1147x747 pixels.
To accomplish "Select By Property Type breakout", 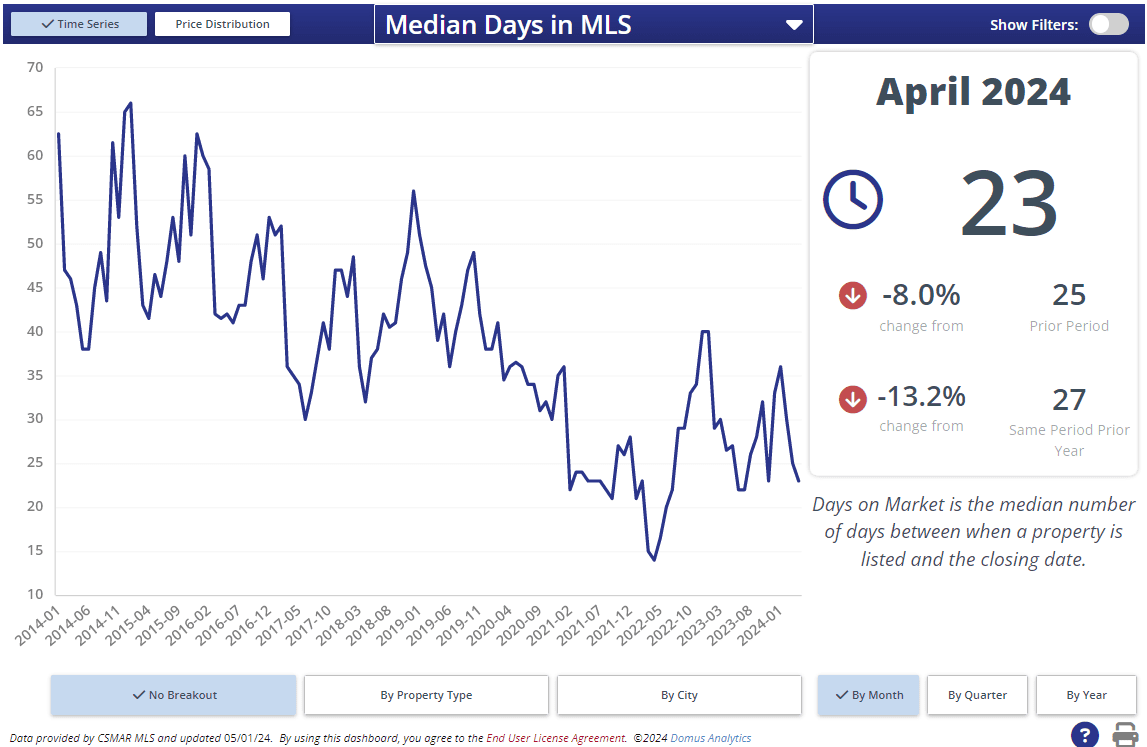I will [426, 695].
